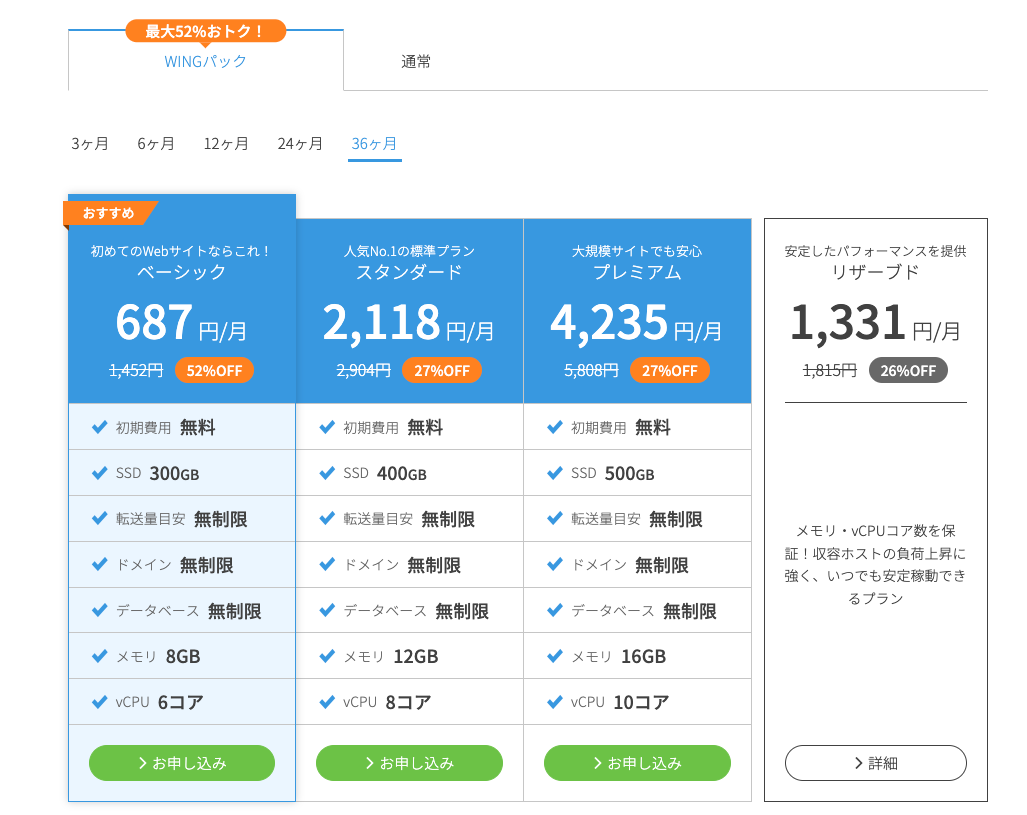
Task: Apply for the プレミアム plan
Action: (x=637, y=763)
